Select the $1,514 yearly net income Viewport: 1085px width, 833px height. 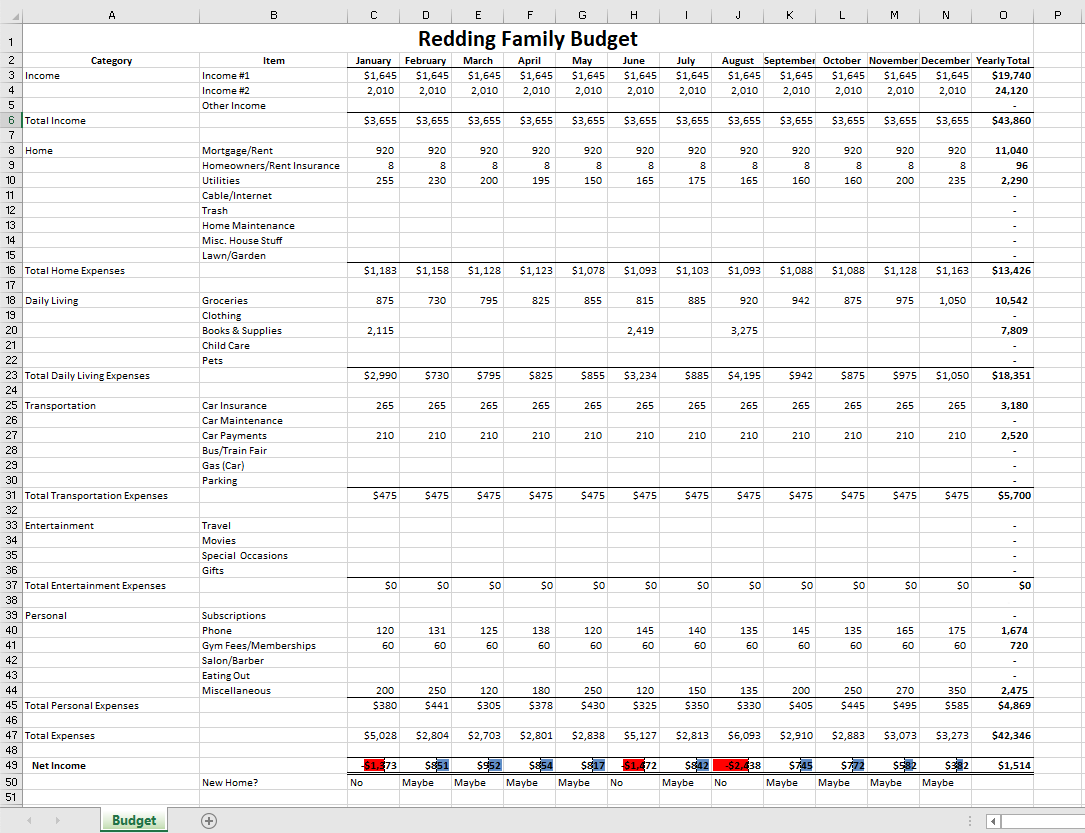[1003, 766]
